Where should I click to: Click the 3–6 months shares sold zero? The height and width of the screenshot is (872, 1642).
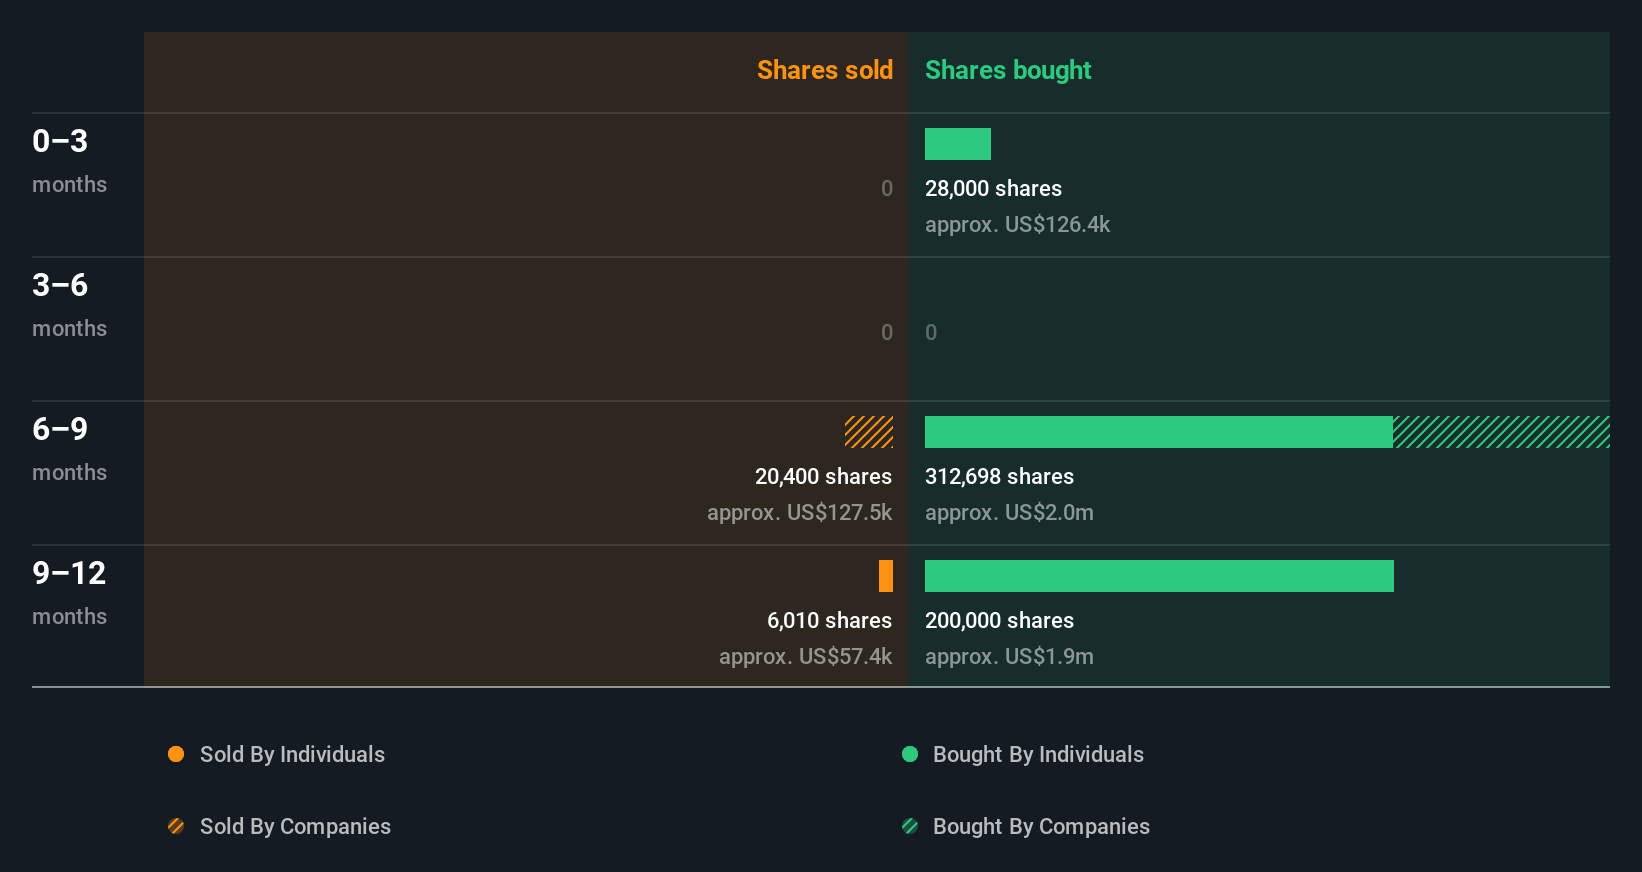coord(887,332)
